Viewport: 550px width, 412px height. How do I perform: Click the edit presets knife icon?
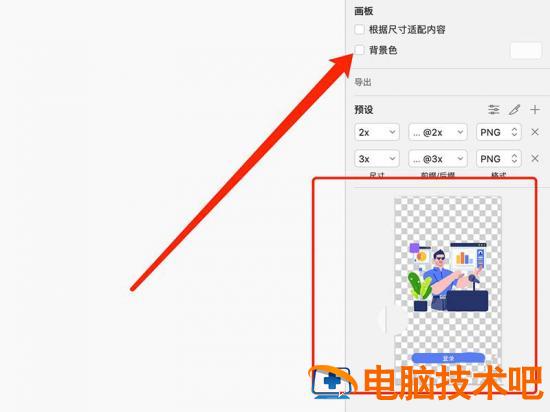[x=515, y=110]
